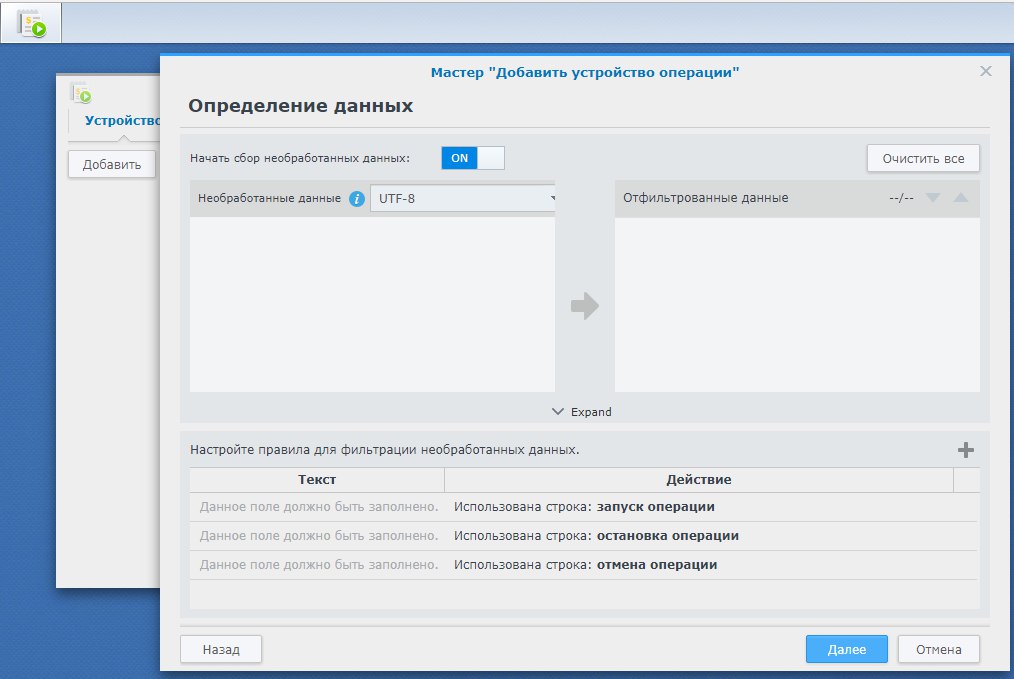Image resolution: width=1014 pixels, height=679 pixels.
Task: Close the wizard with the X icon
Action: click(986, 71)
